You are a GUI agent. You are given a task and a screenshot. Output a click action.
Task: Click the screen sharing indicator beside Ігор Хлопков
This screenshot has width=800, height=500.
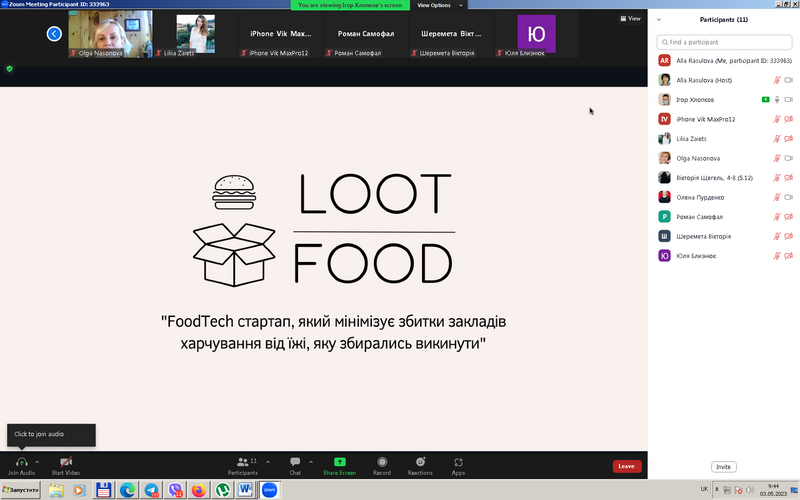click(765, 99)
